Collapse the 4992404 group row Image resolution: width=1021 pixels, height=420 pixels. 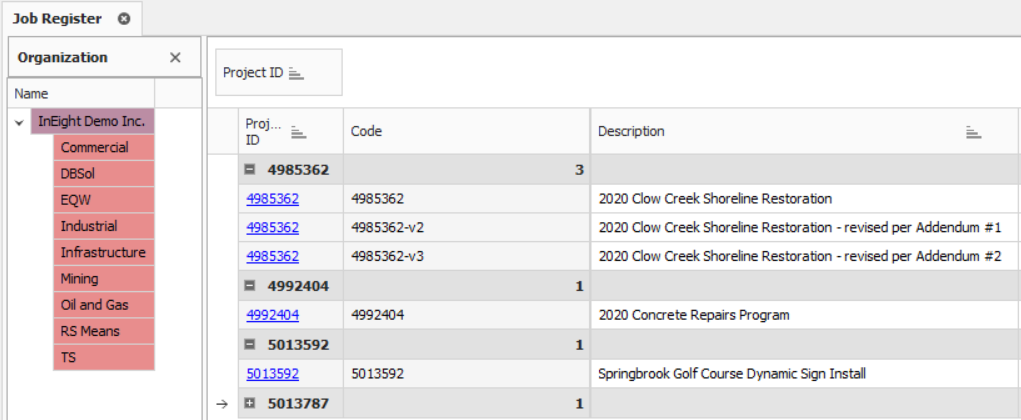[x=250, y=286]
